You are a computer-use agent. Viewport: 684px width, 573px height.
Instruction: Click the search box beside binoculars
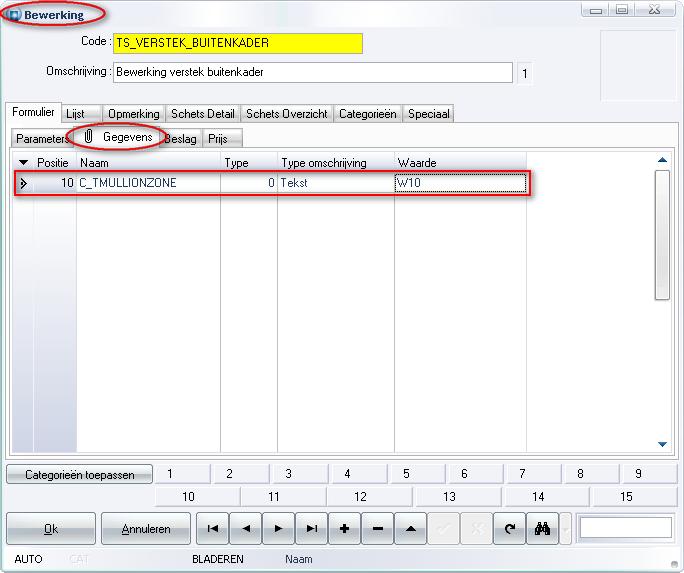(x=625, y=528)
